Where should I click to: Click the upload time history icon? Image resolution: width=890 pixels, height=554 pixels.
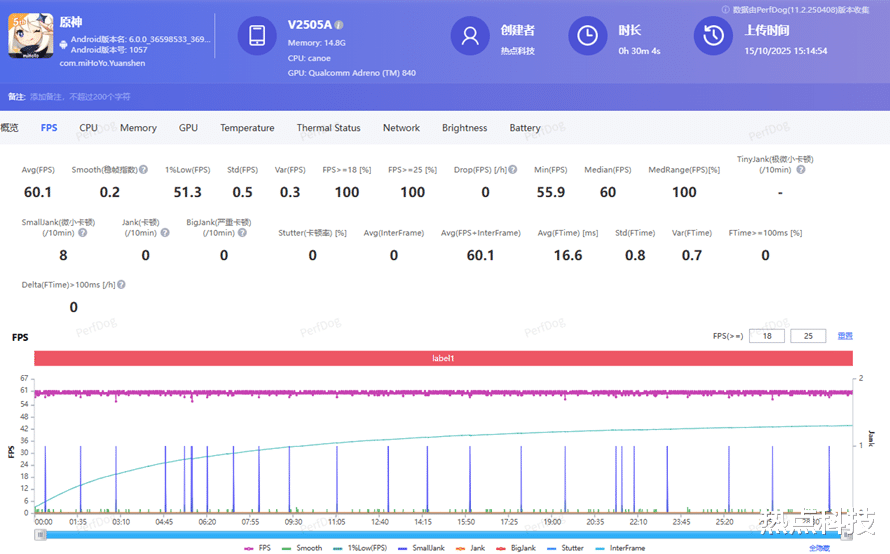713,36
